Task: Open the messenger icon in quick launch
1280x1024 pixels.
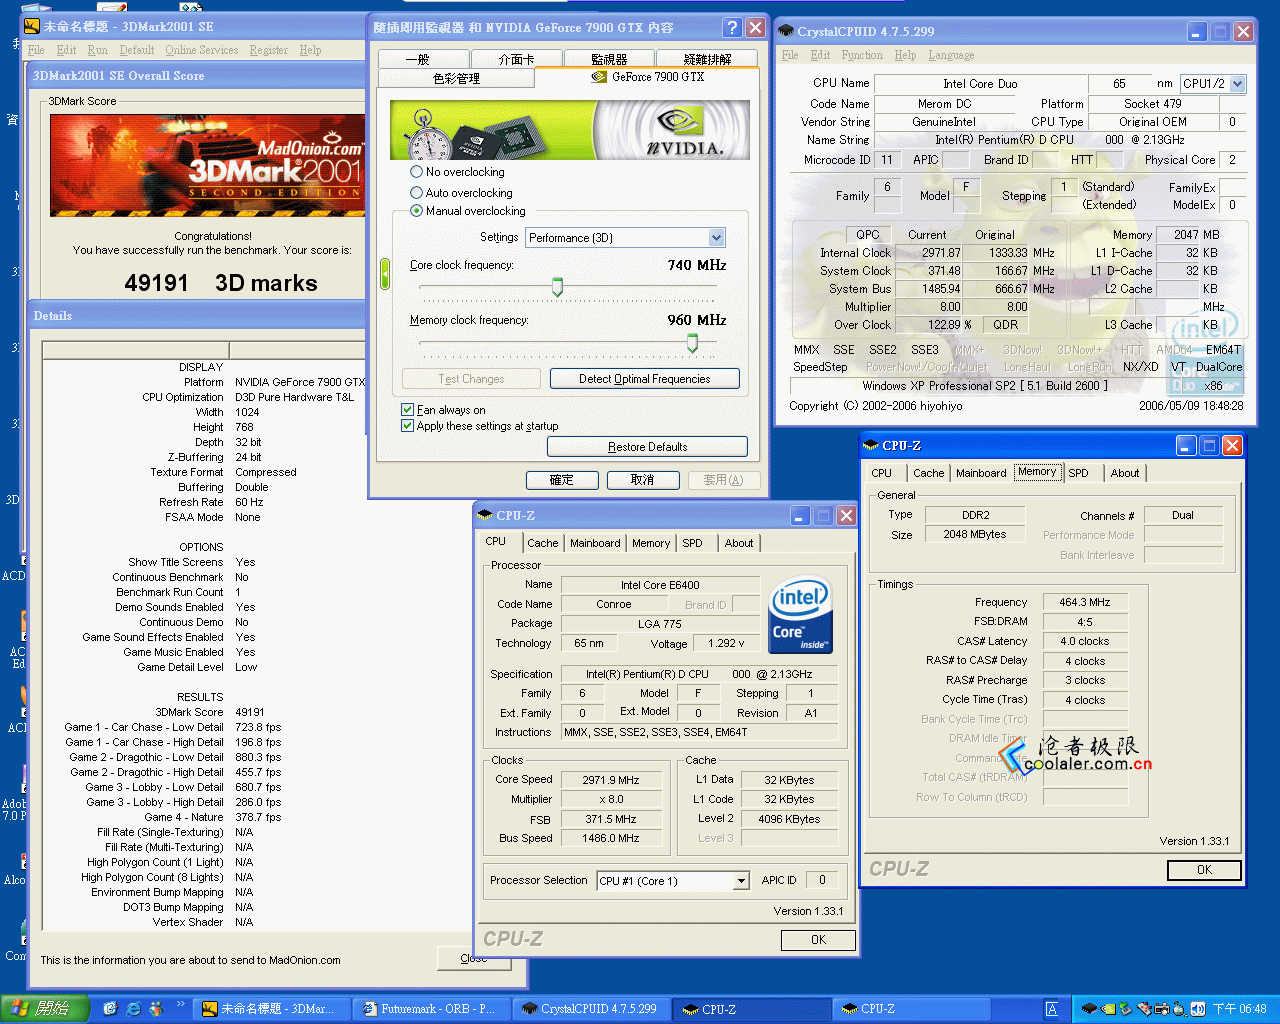Action: point(157,1009)
